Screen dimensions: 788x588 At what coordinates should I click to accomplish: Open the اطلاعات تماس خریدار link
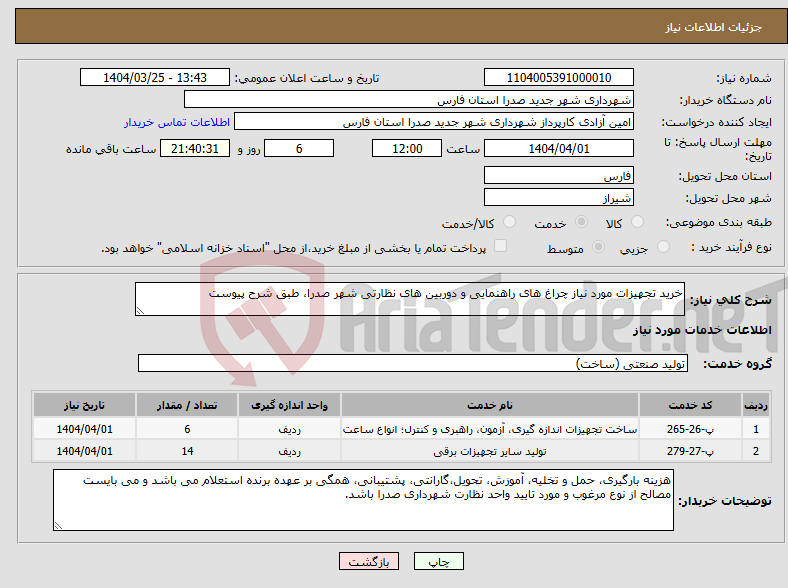pos(177,122)
